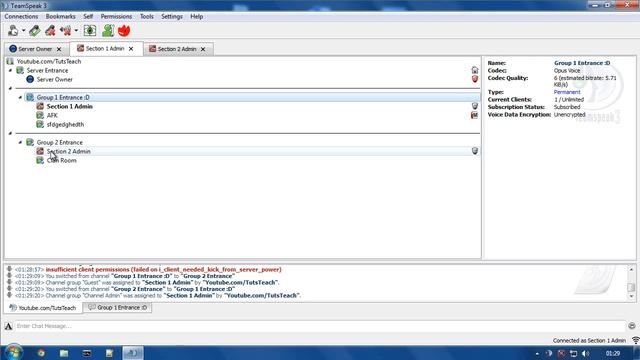Image resolution: width=640 pixels, height=360 pixels.
Task: Click the person-with-clock toolbar icon
Action: pos(13,31)
